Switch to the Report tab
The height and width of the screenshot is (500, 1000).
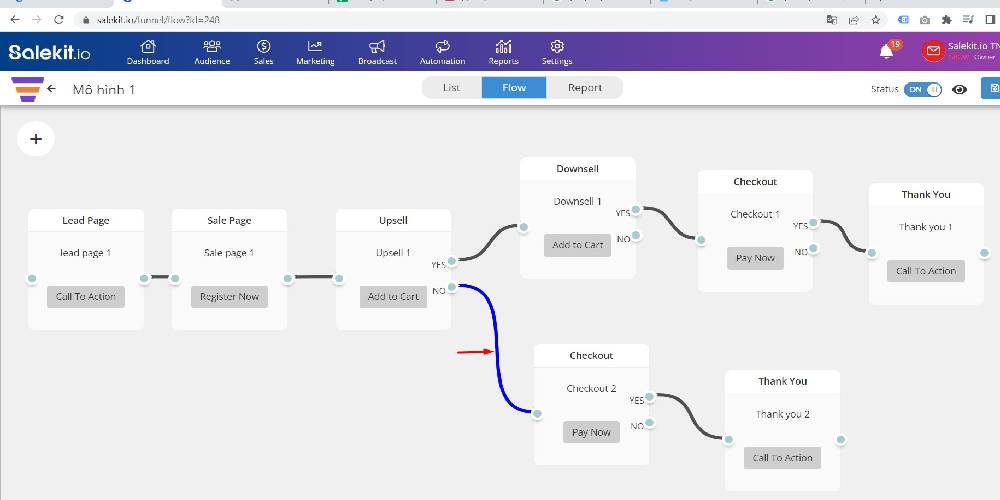[585, 88]
